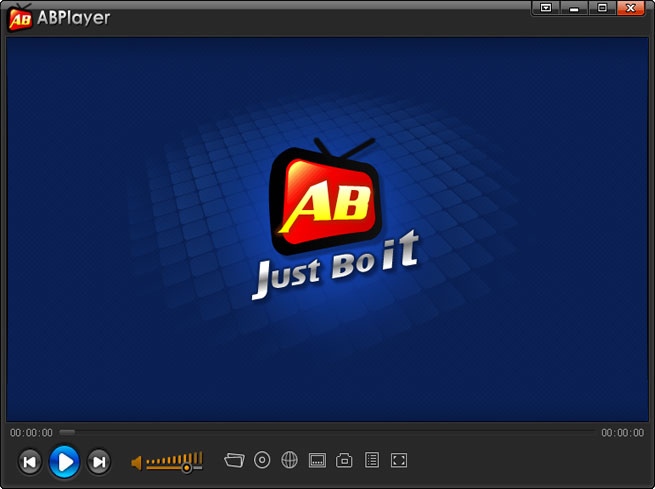The image size is (655, 489).
Task: Mute audio via the speaker icon
Action: coord(136,463)
